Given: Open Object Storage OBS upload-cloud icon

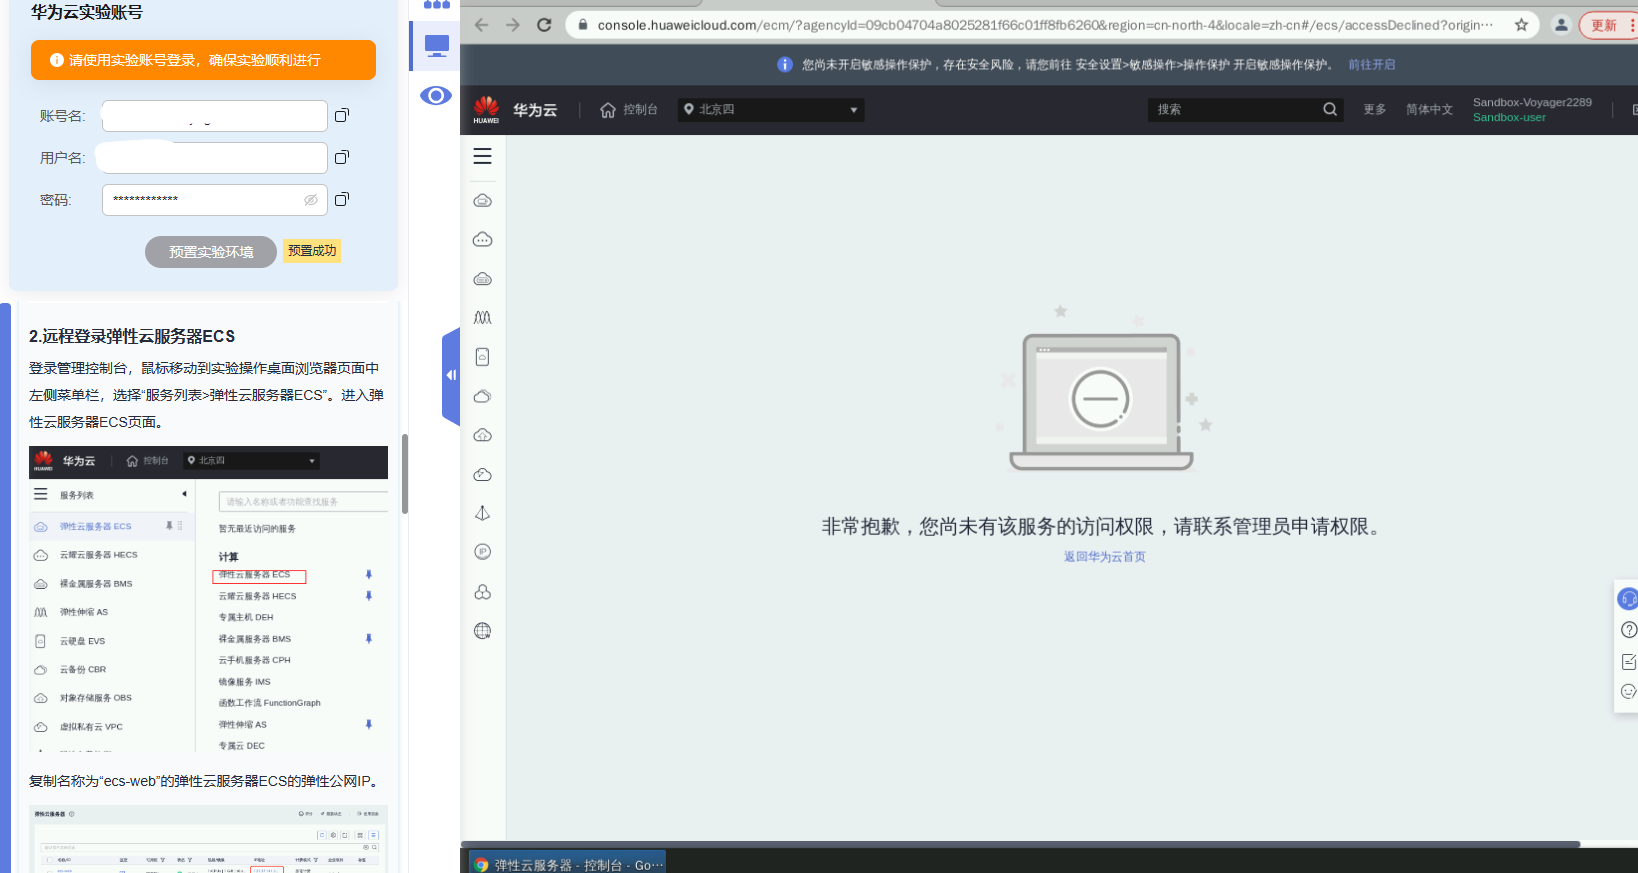Looking at the screenshot, I should 482,435.
